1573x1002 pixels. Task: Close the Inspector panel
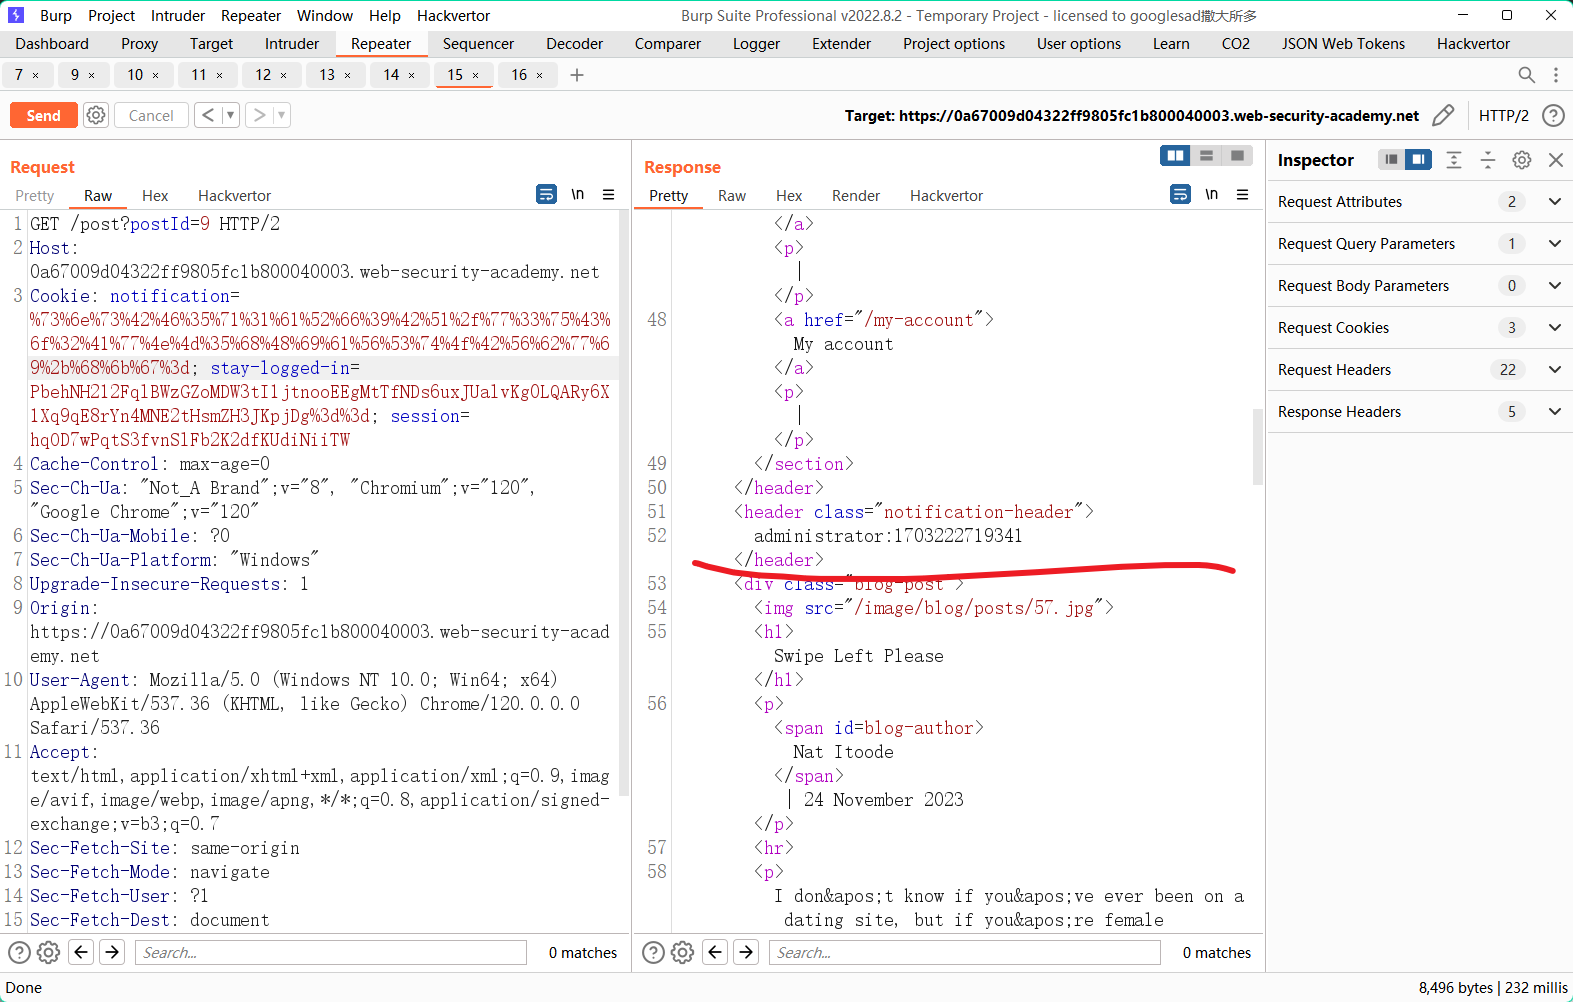(x=1556, y=160)
